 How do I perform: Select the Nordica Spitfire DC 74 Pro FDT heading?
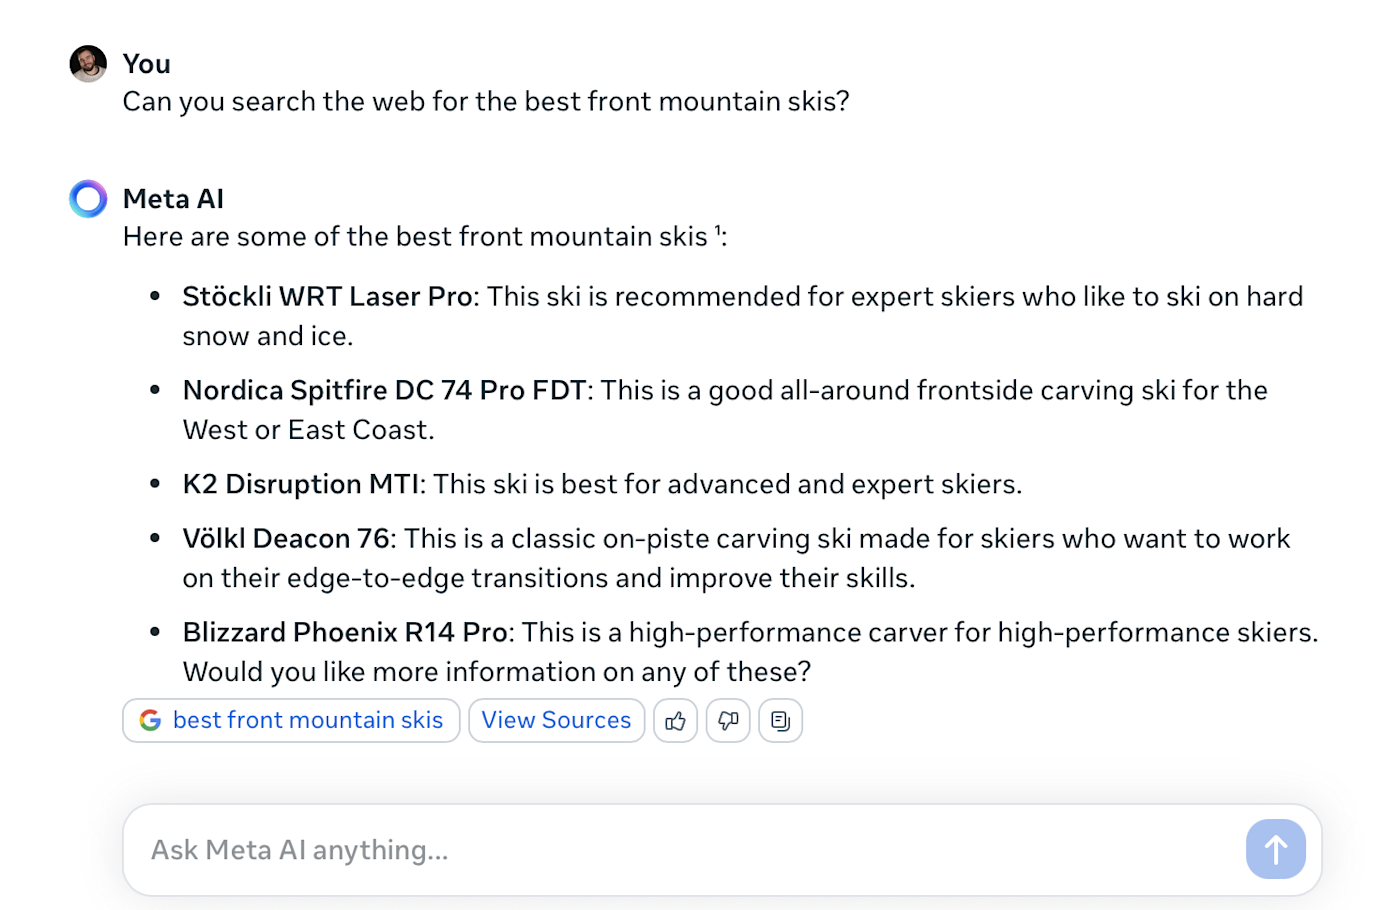point(384,390)
